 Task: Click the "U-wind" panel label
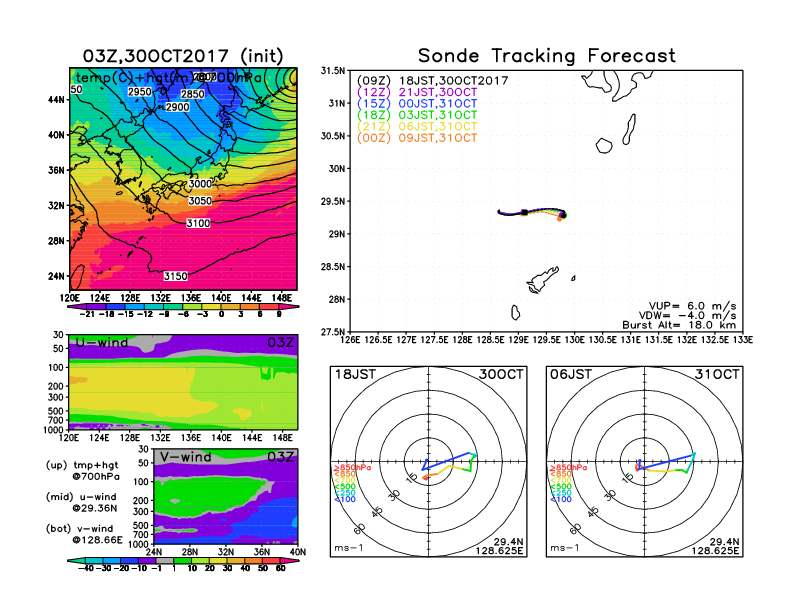point(102,343)
